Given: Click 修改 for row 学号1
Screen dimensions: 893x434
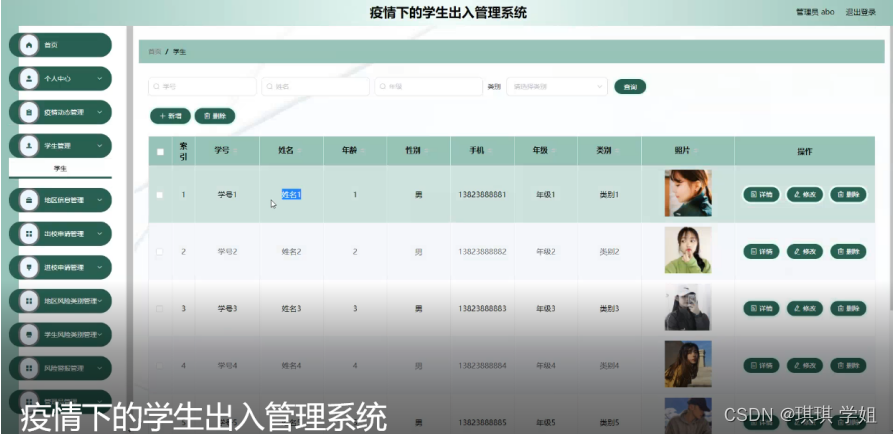Looking at the screenshot, I should coord(805,194).
